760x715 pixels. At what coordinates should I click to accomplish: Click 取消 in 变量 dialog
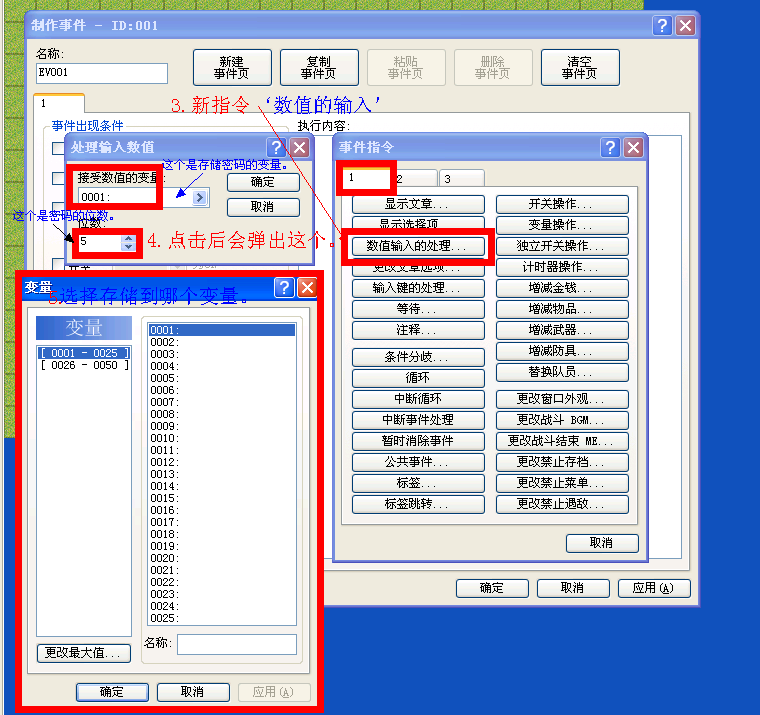pos(193,692)
